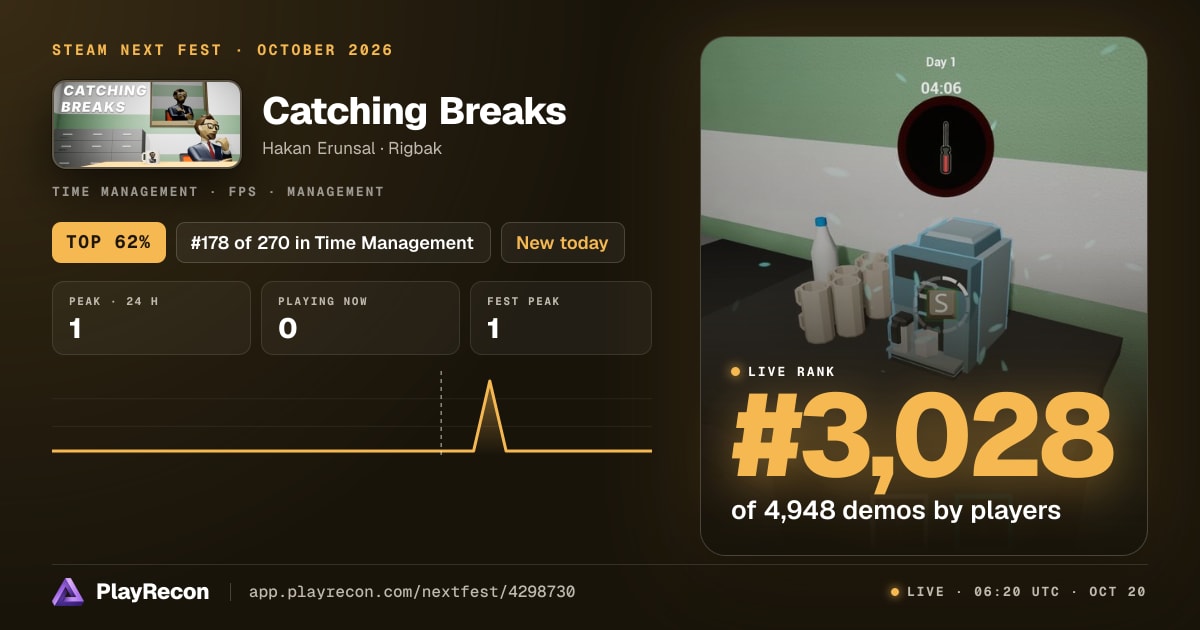Click the red screwdriver circle icon
Screen dimensions: 1200x630
coord(945,146)
